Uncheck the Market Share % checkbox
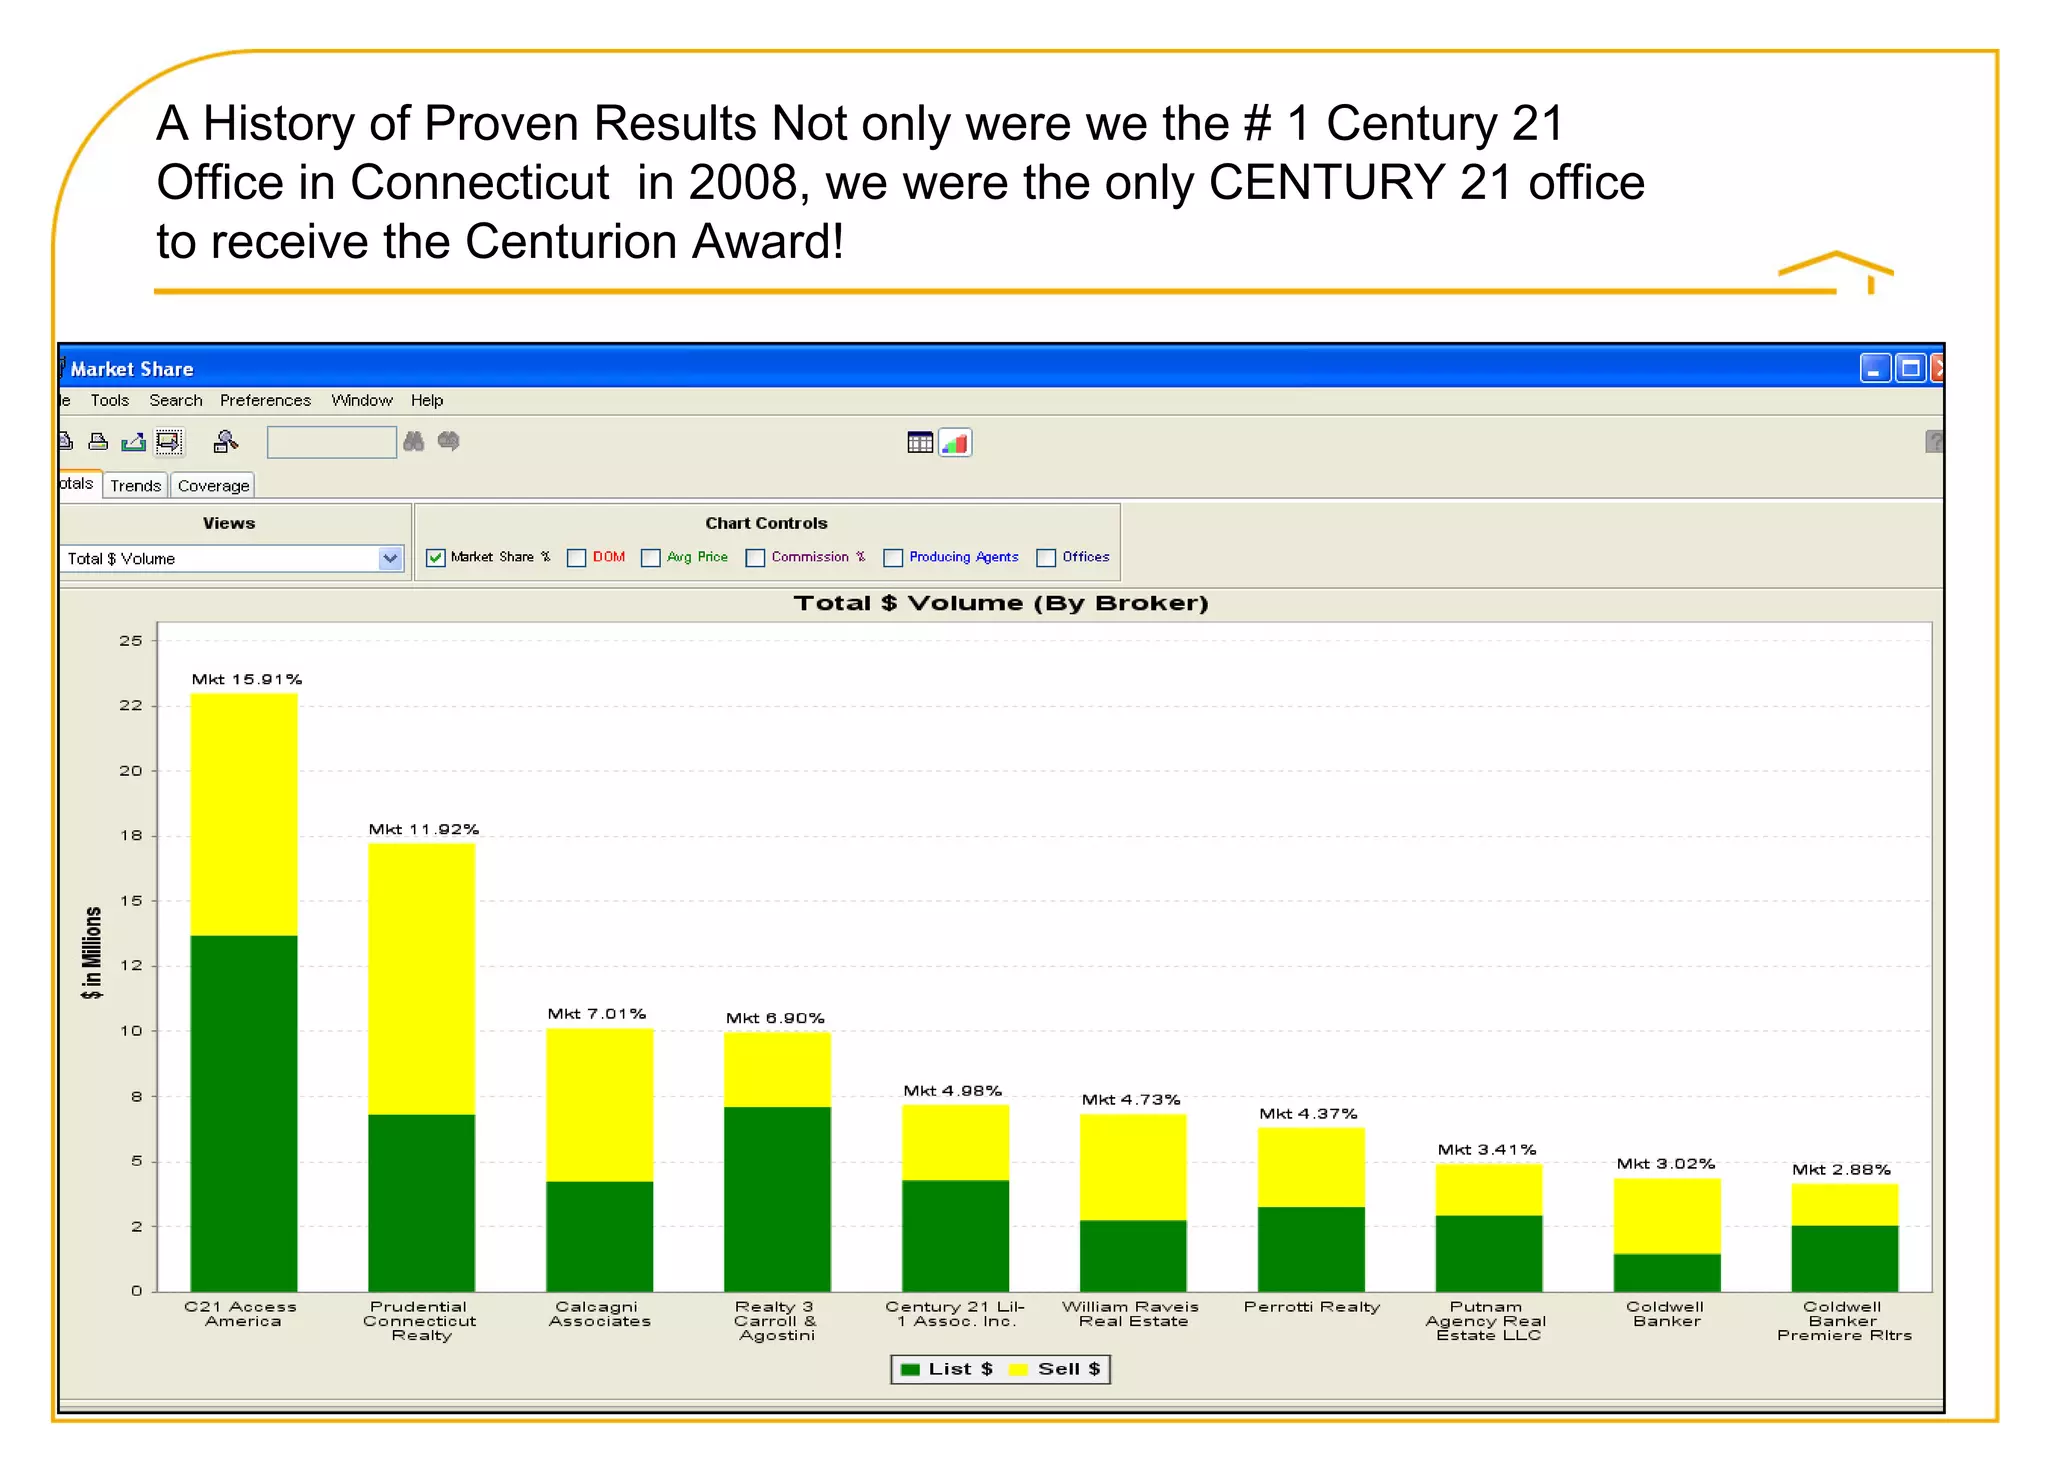Viewport: 2048px width, 1477px height. point(436,558)
